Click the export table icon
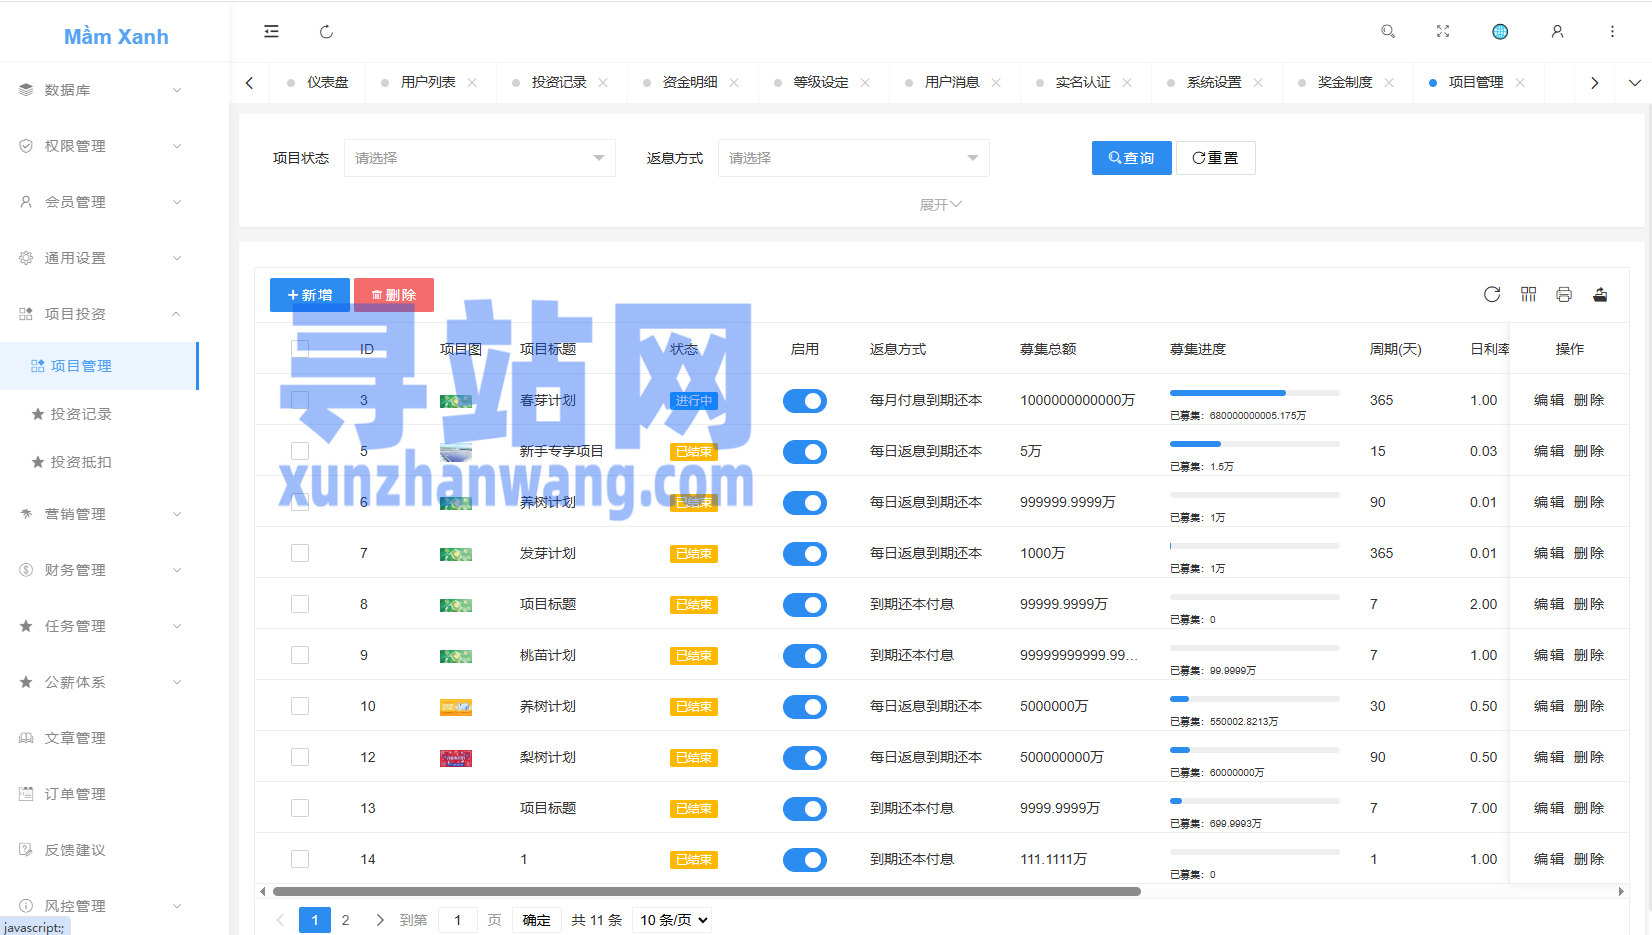1652x935 pixels. (1600, 294)
